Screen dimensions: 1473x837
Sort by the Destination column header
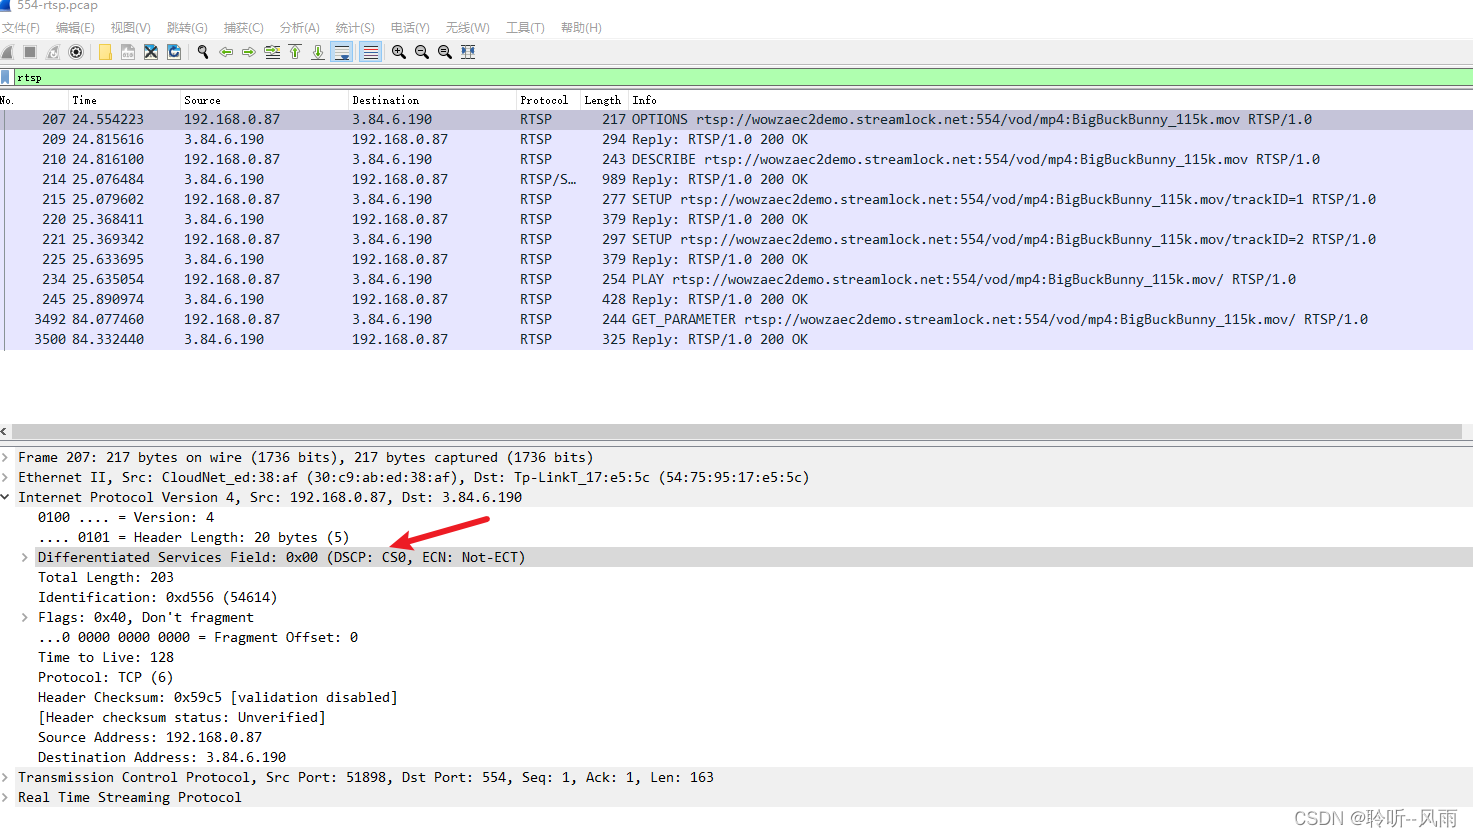click(431, 100)
